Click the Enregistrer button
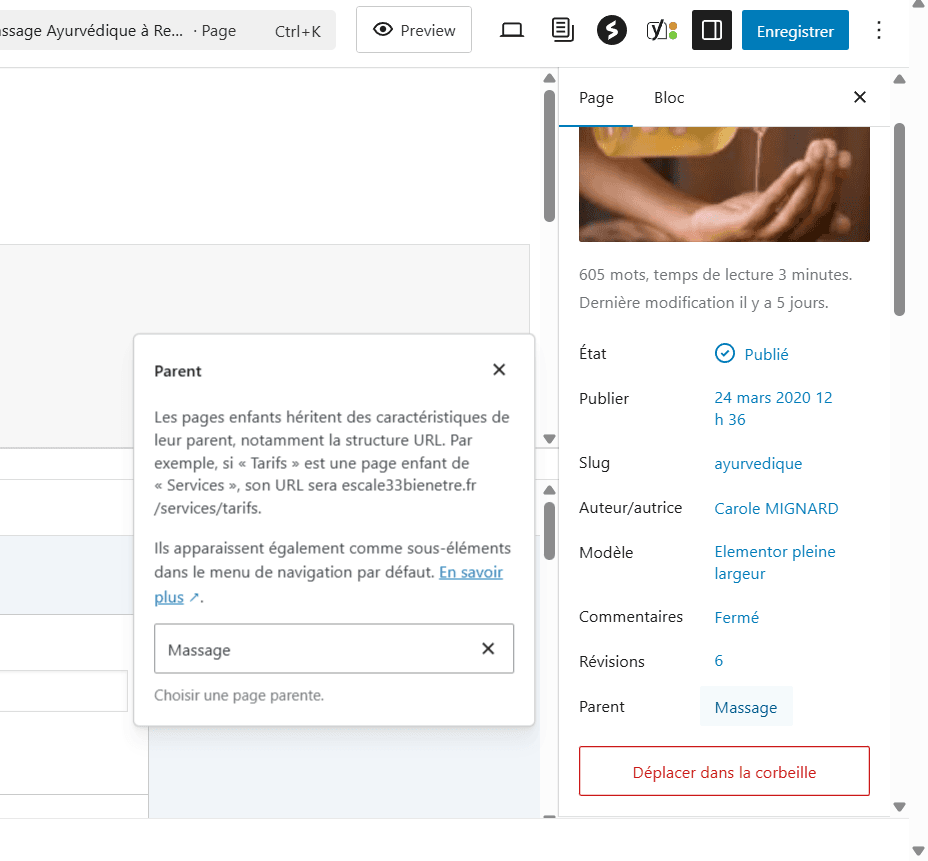928x861 pixels. (x=795, y=30)
